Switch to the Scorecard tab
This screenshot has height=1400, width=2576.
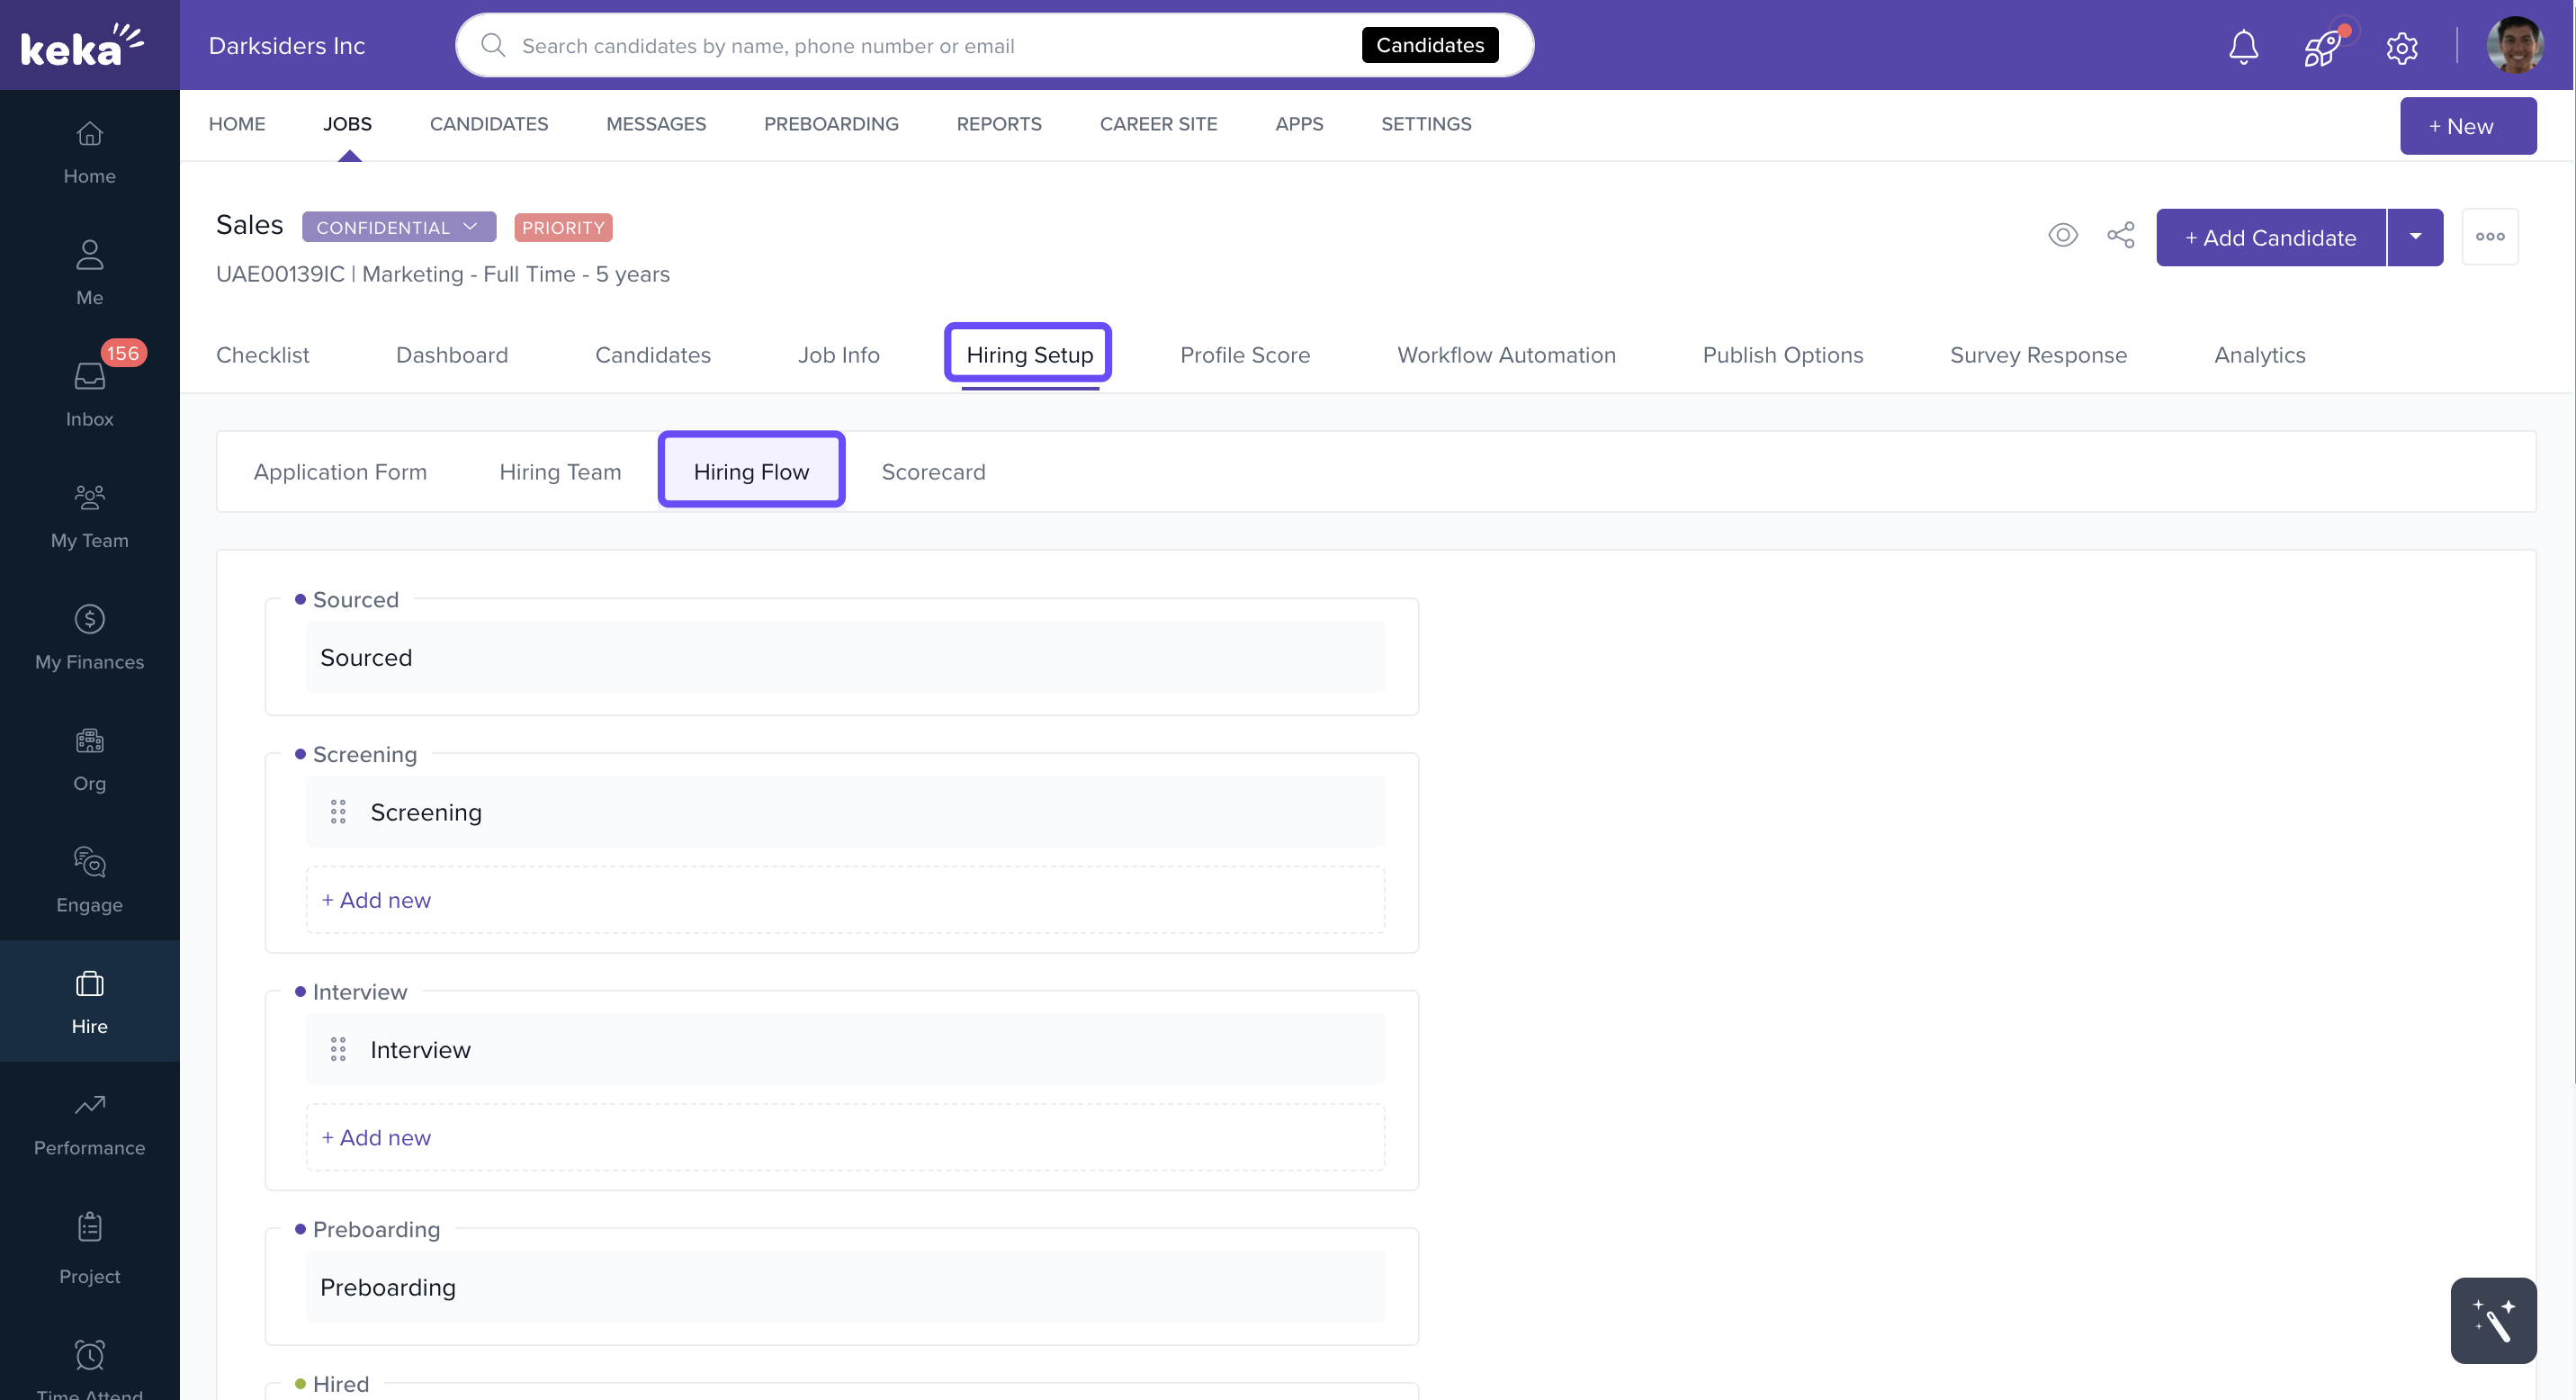932,472
